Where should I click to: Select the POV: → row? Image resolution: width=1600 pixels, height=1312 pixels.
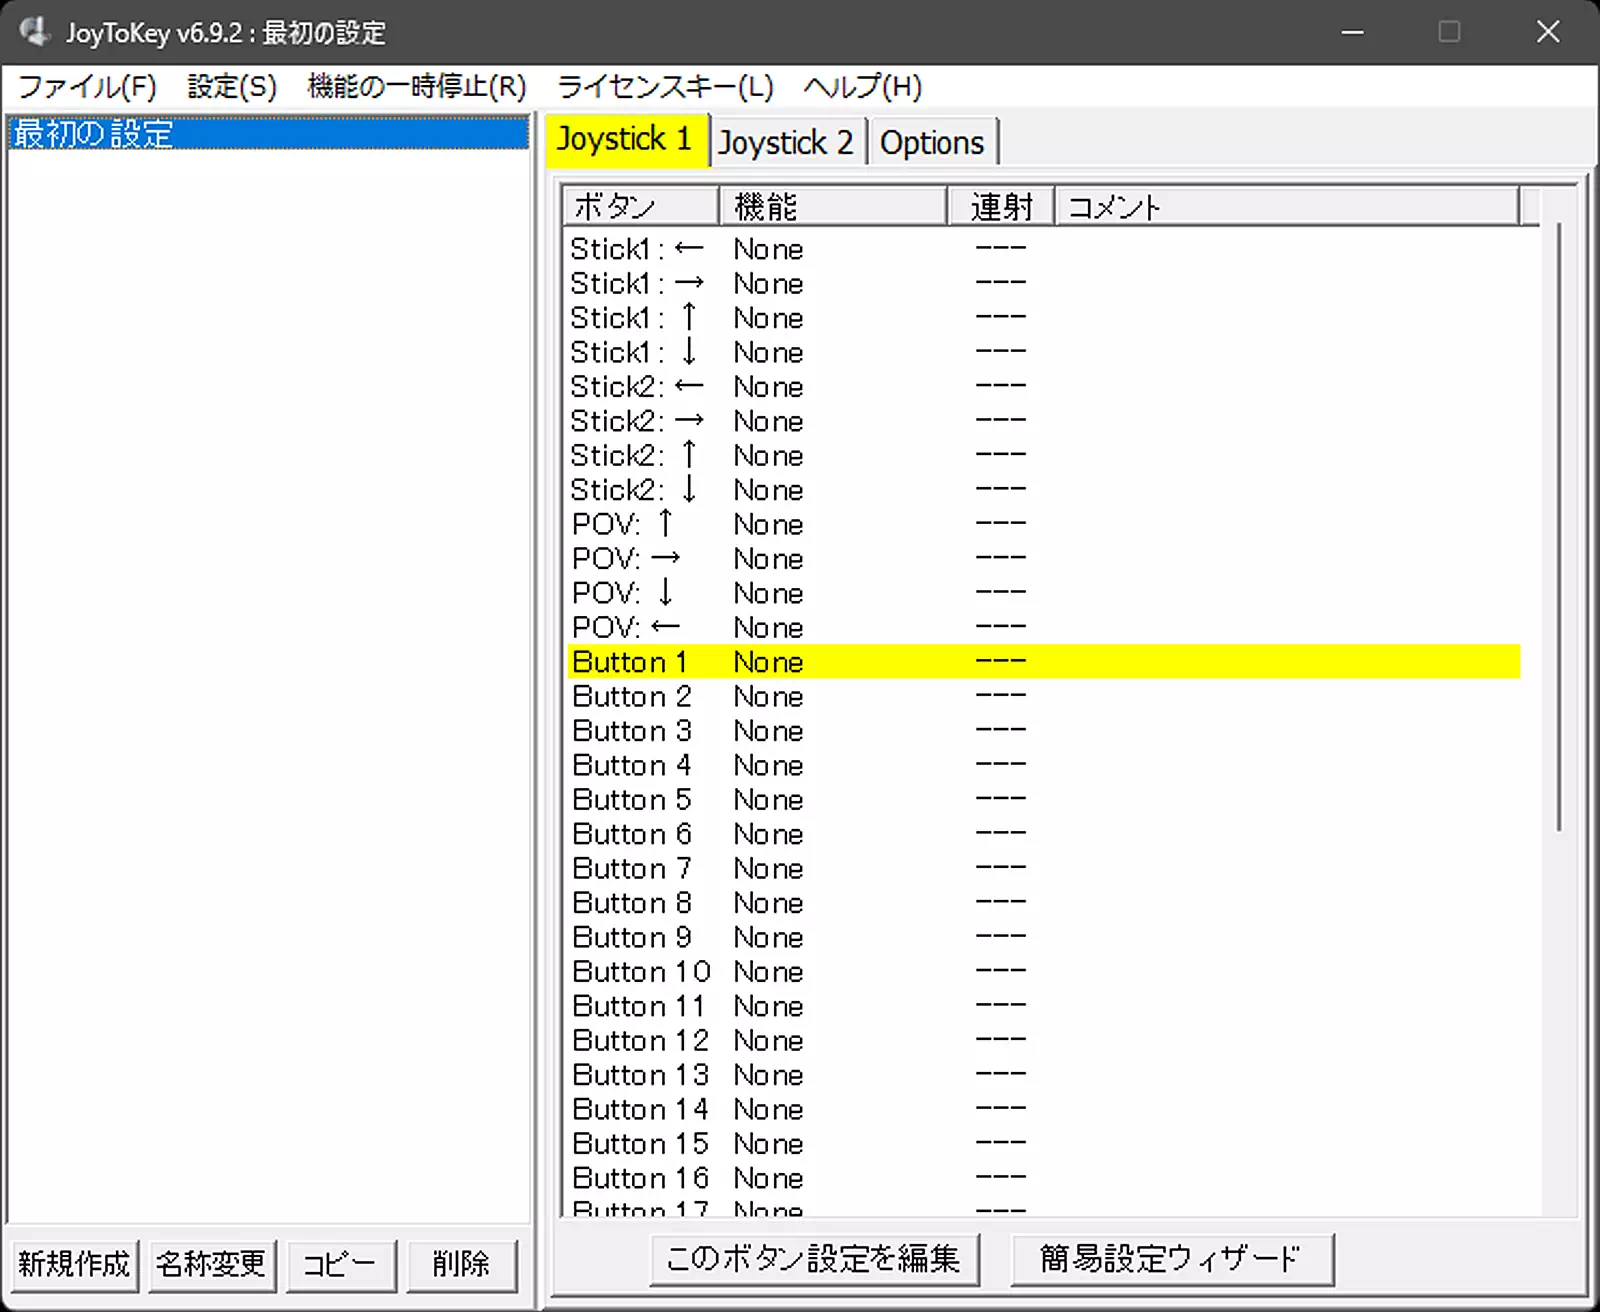click(1044, 559)
